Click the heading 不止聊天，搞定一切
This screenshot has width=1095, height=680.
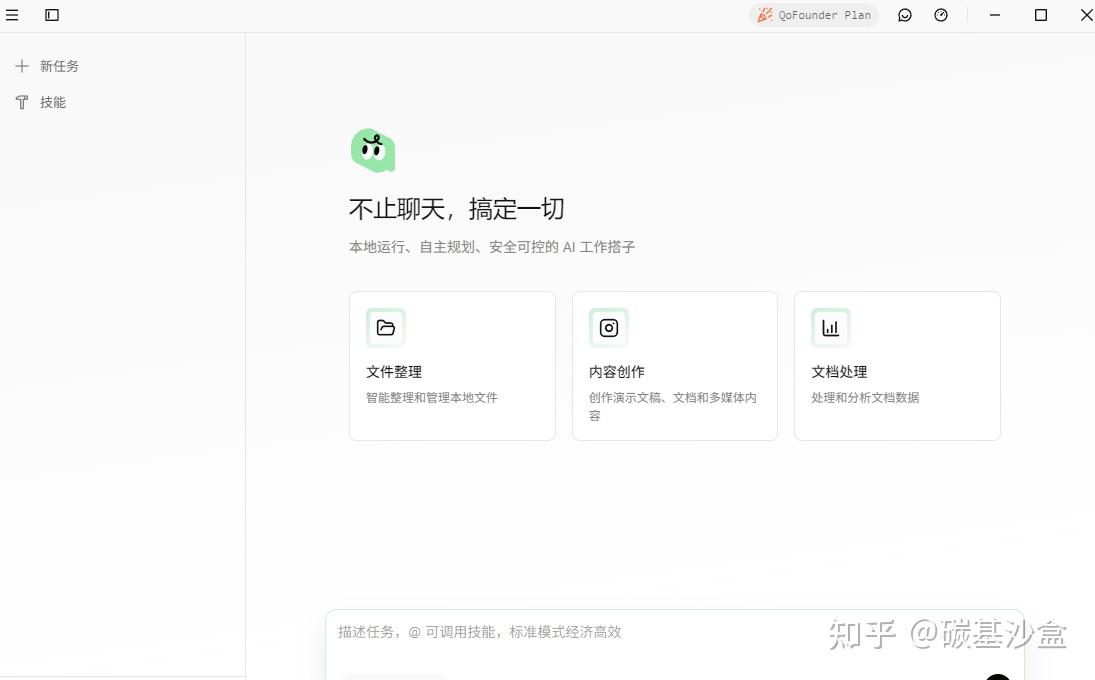457,209
